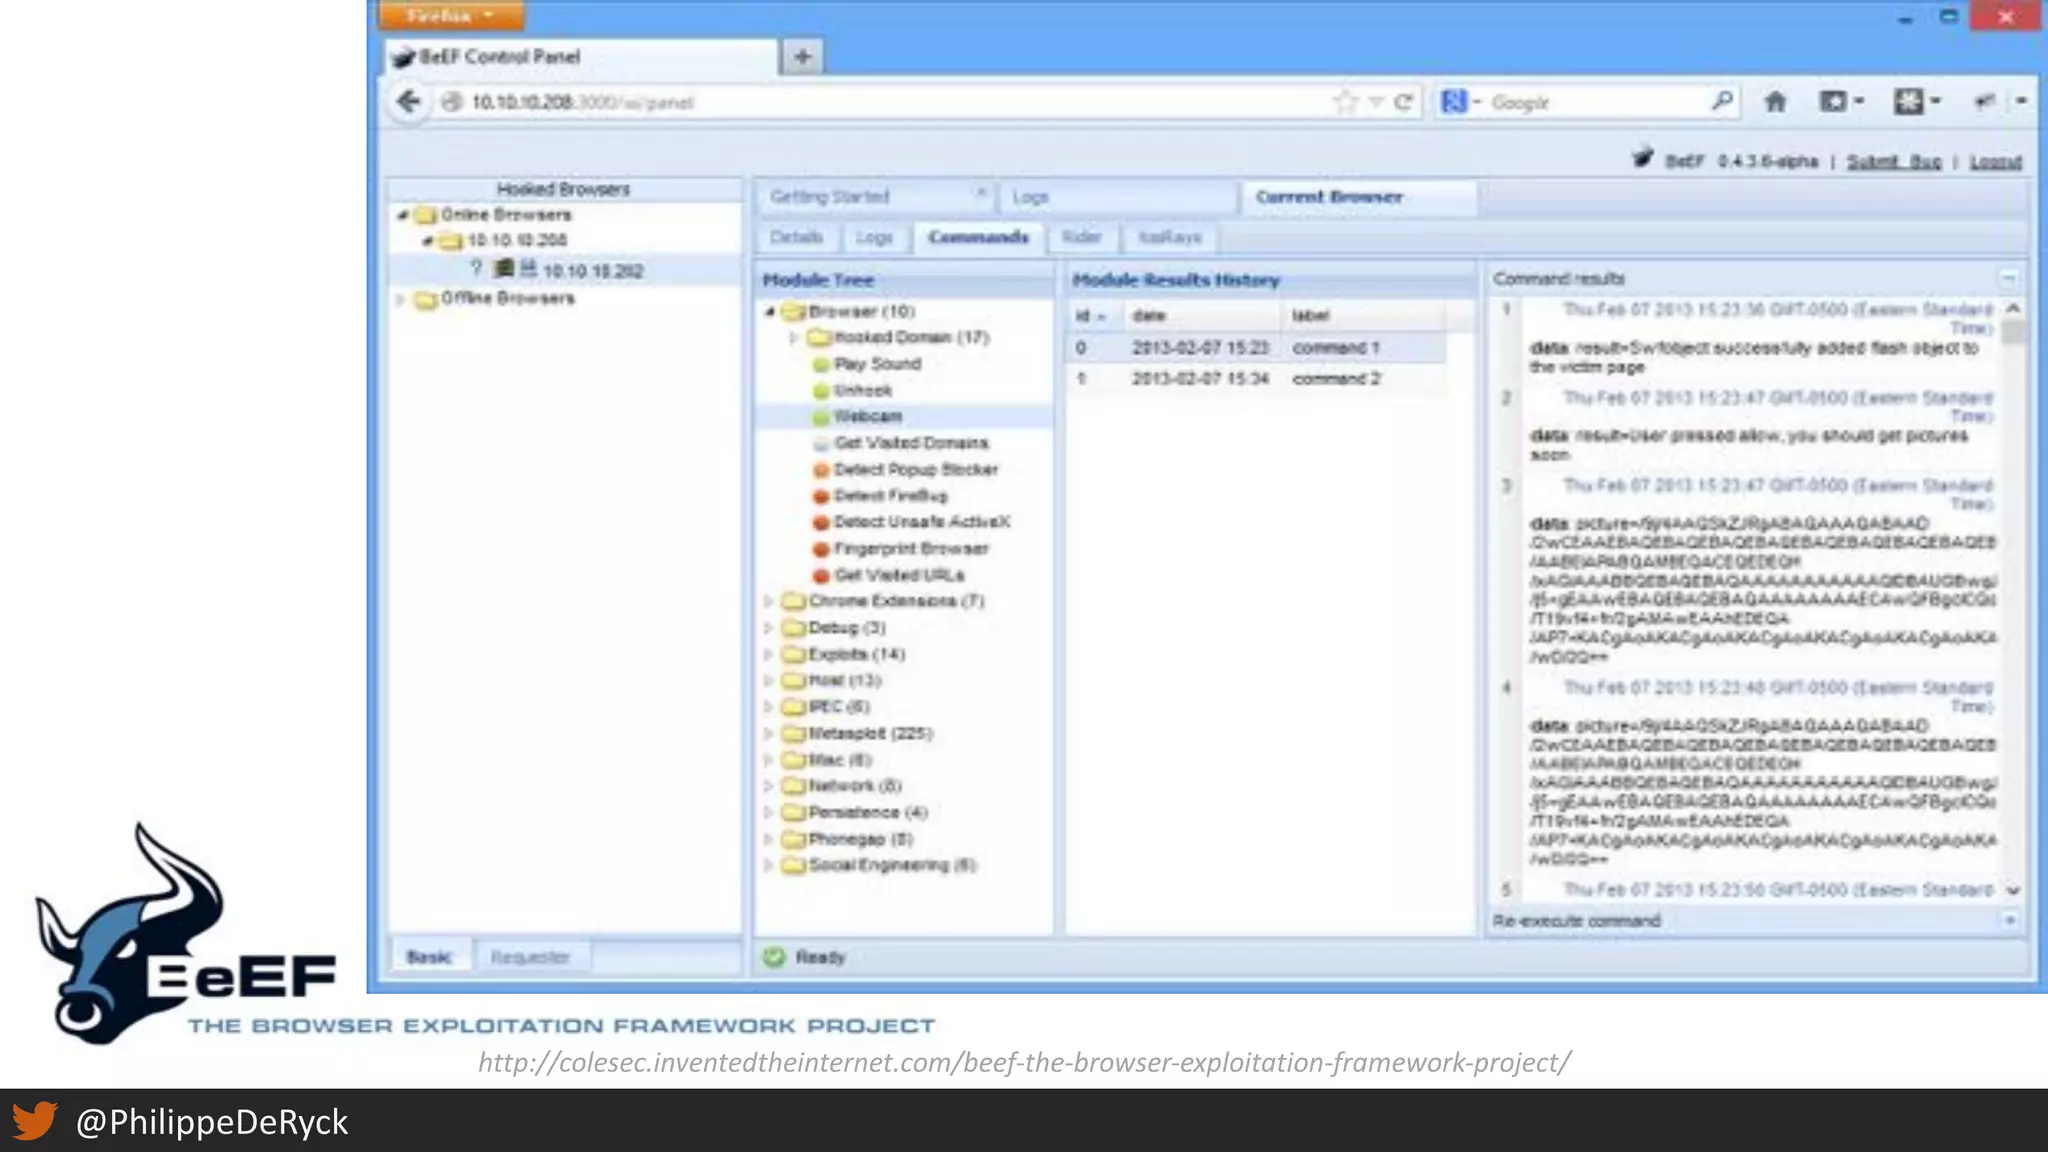Open the Details sub-tab
Viewport: 2048px width, 1152px height.
[796, 237]
